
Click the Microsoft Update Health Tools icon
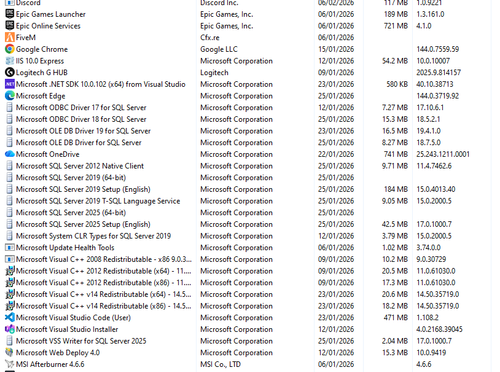(10, 247)
